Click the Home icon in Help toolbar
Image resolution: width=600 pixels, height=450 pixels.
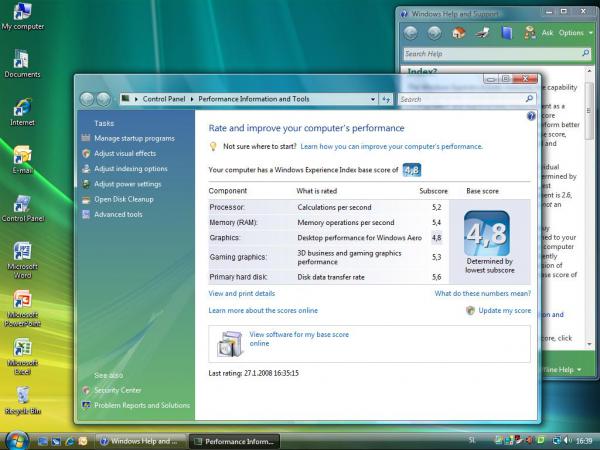(458, 32)
